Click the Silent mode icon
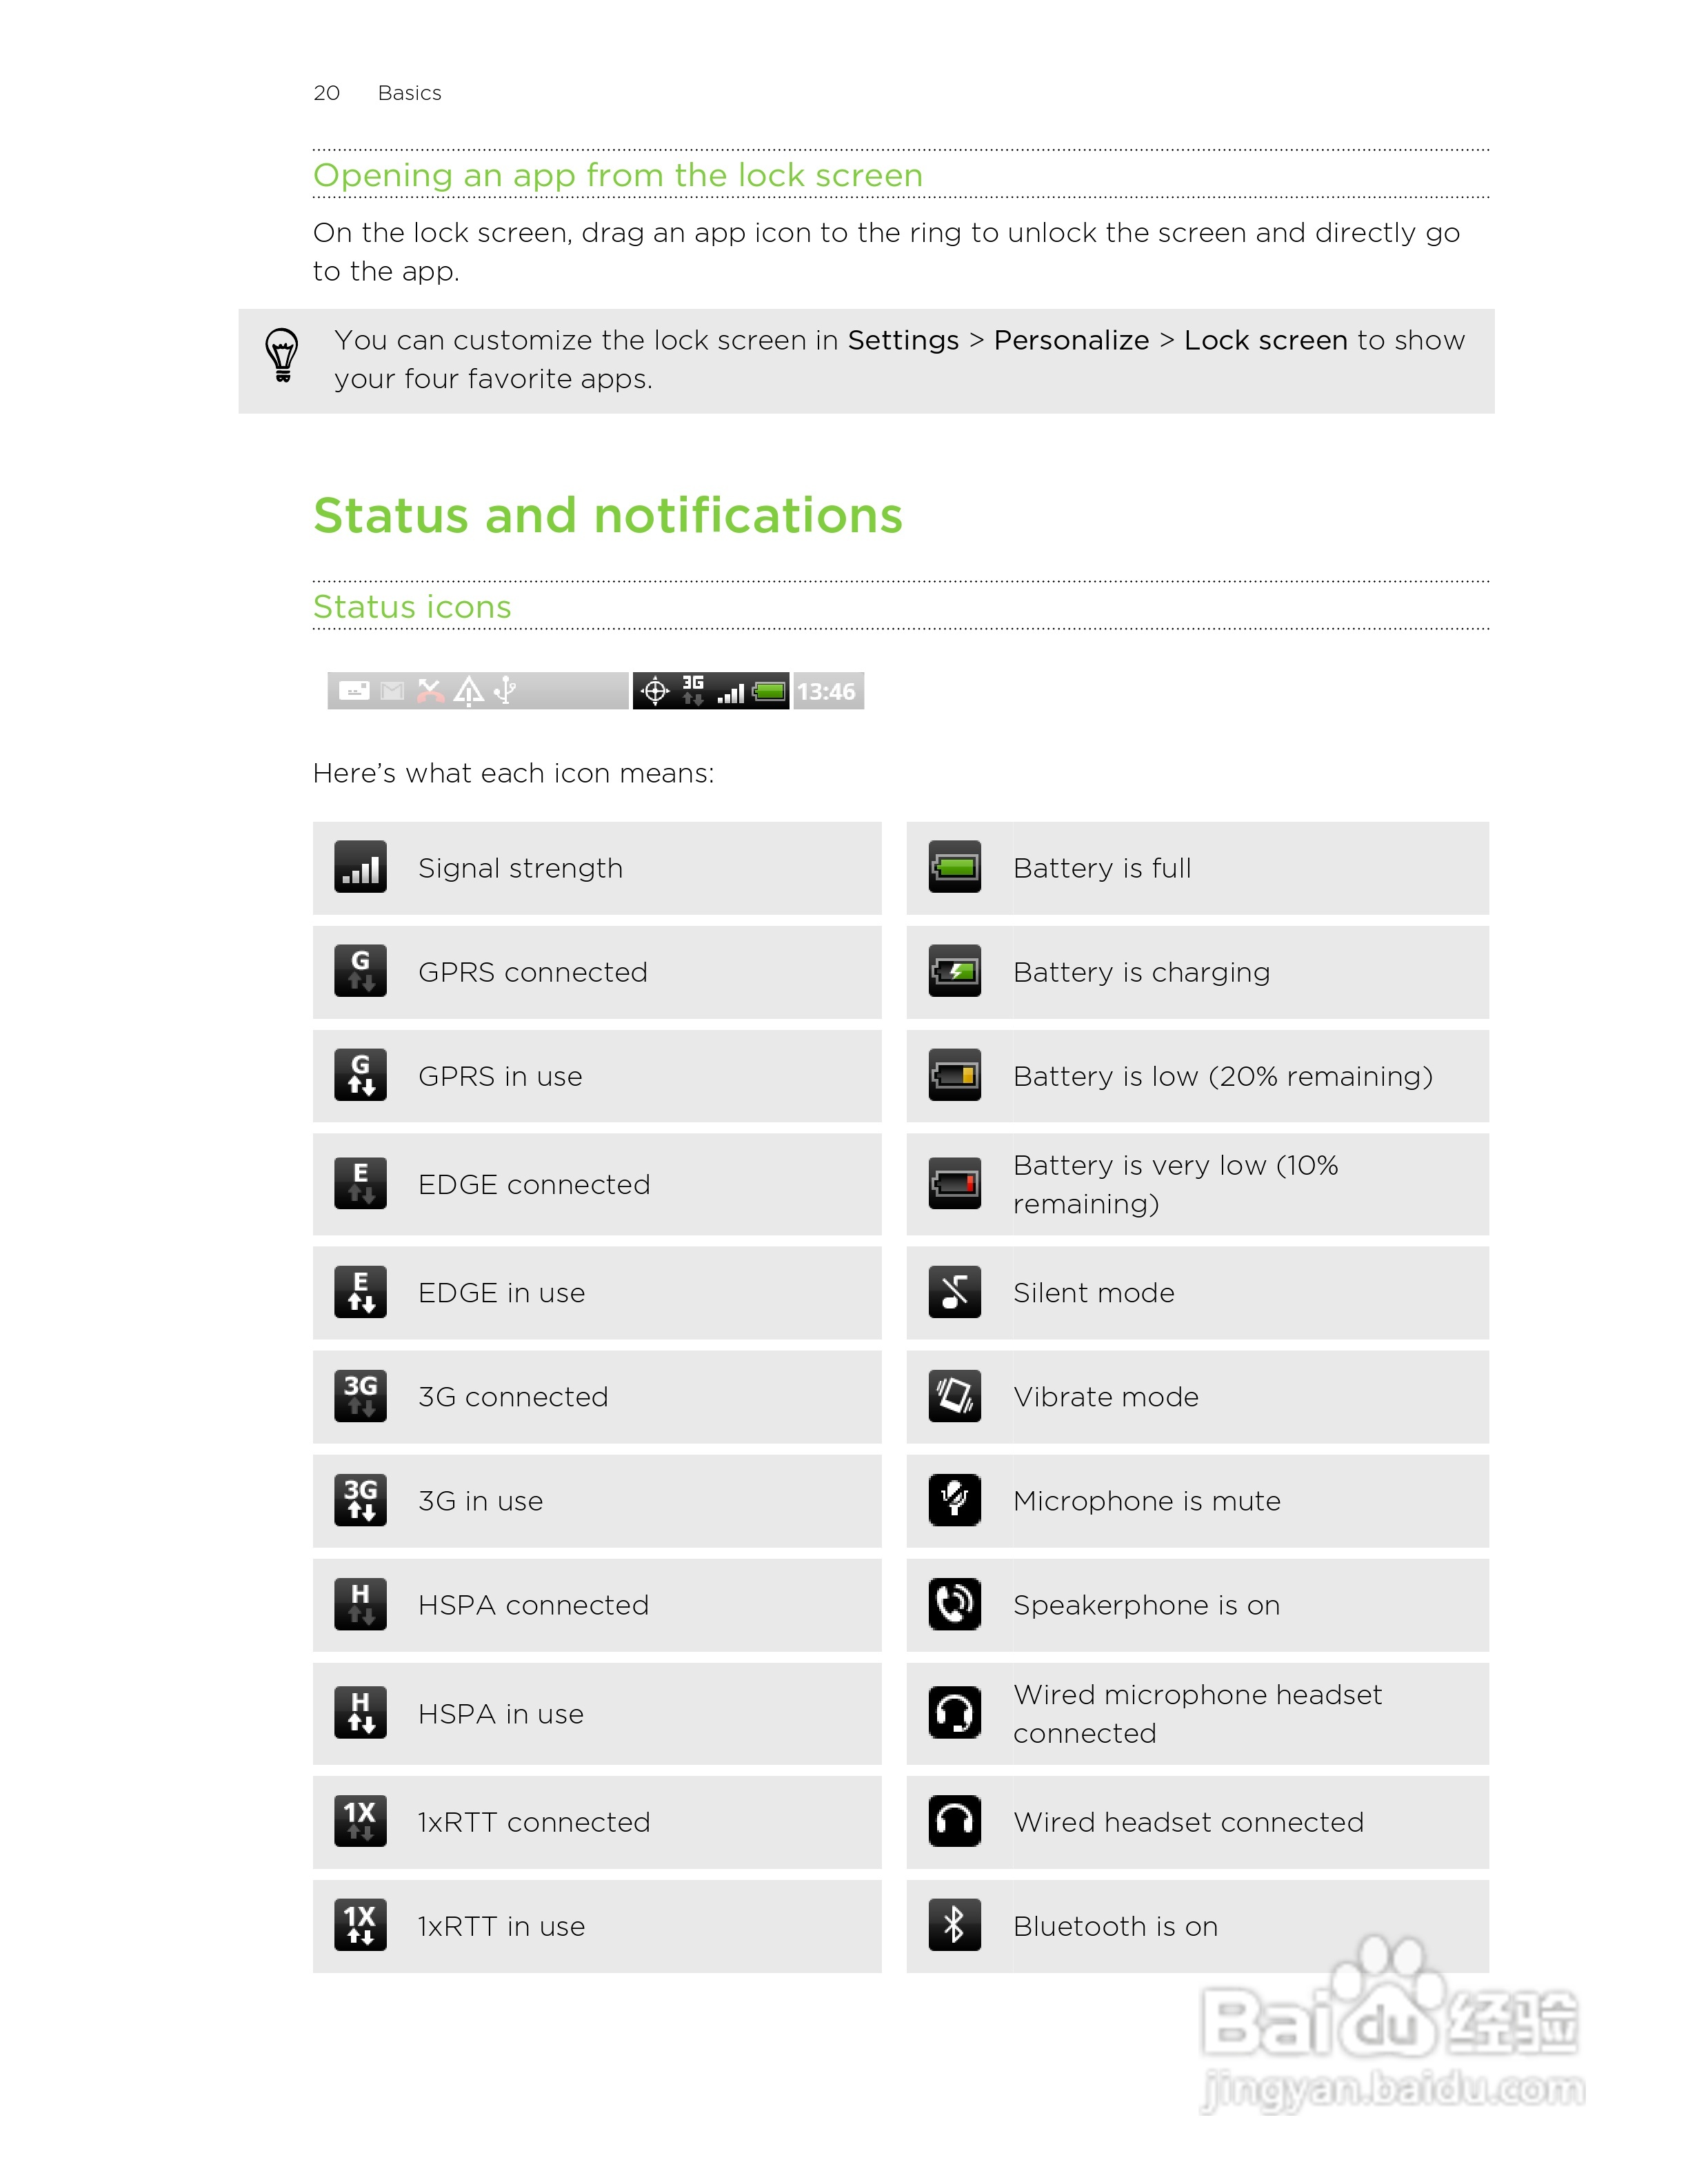 (x=954, y=1292)
